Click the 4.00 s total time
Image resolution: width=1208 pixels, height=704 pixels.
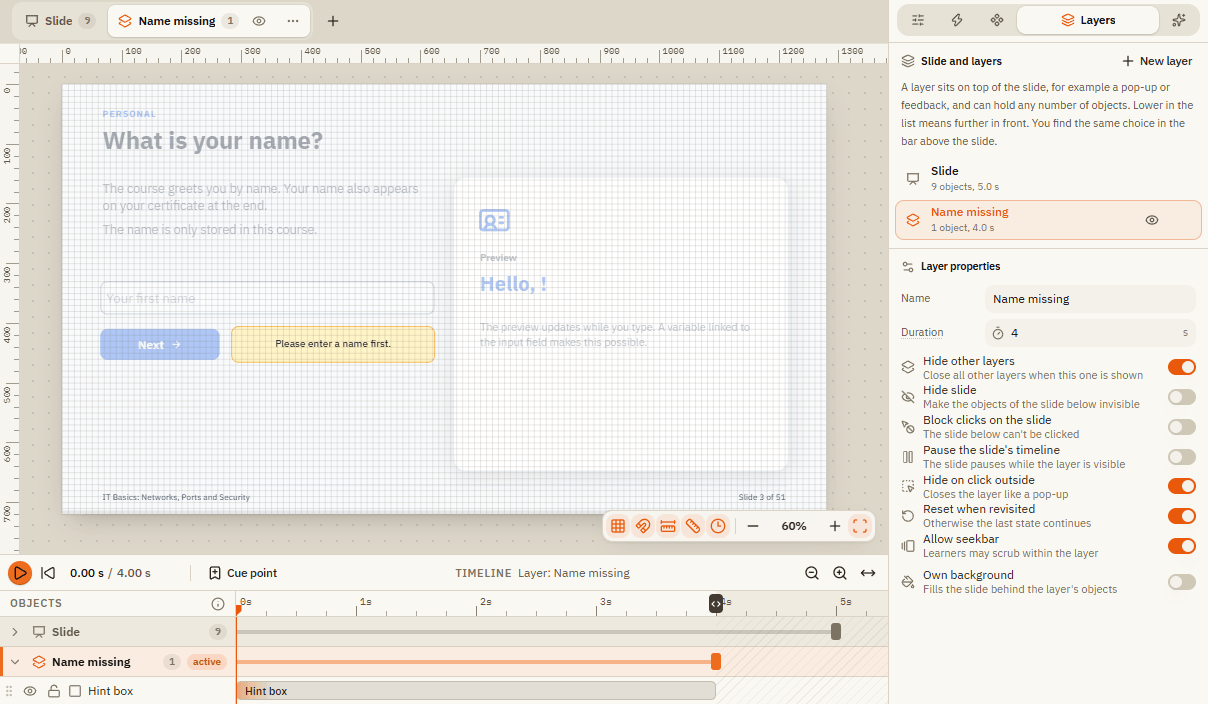coord(134,573)
